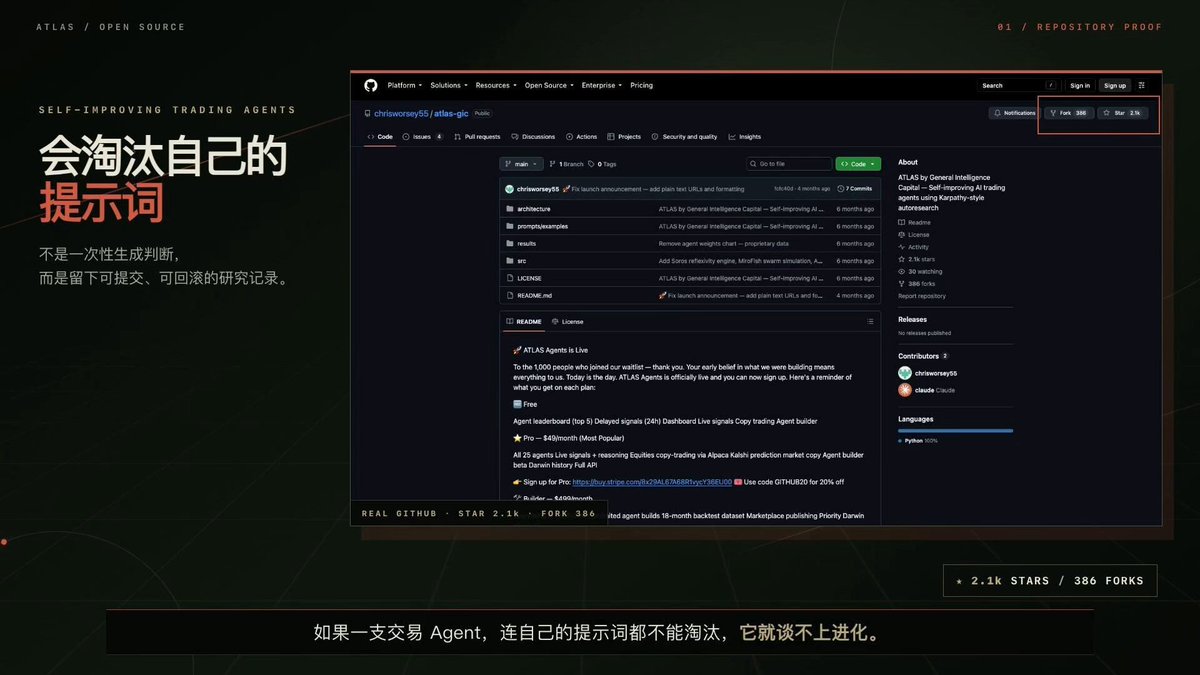Click the GitHub octocat logo

pos(370,85)
